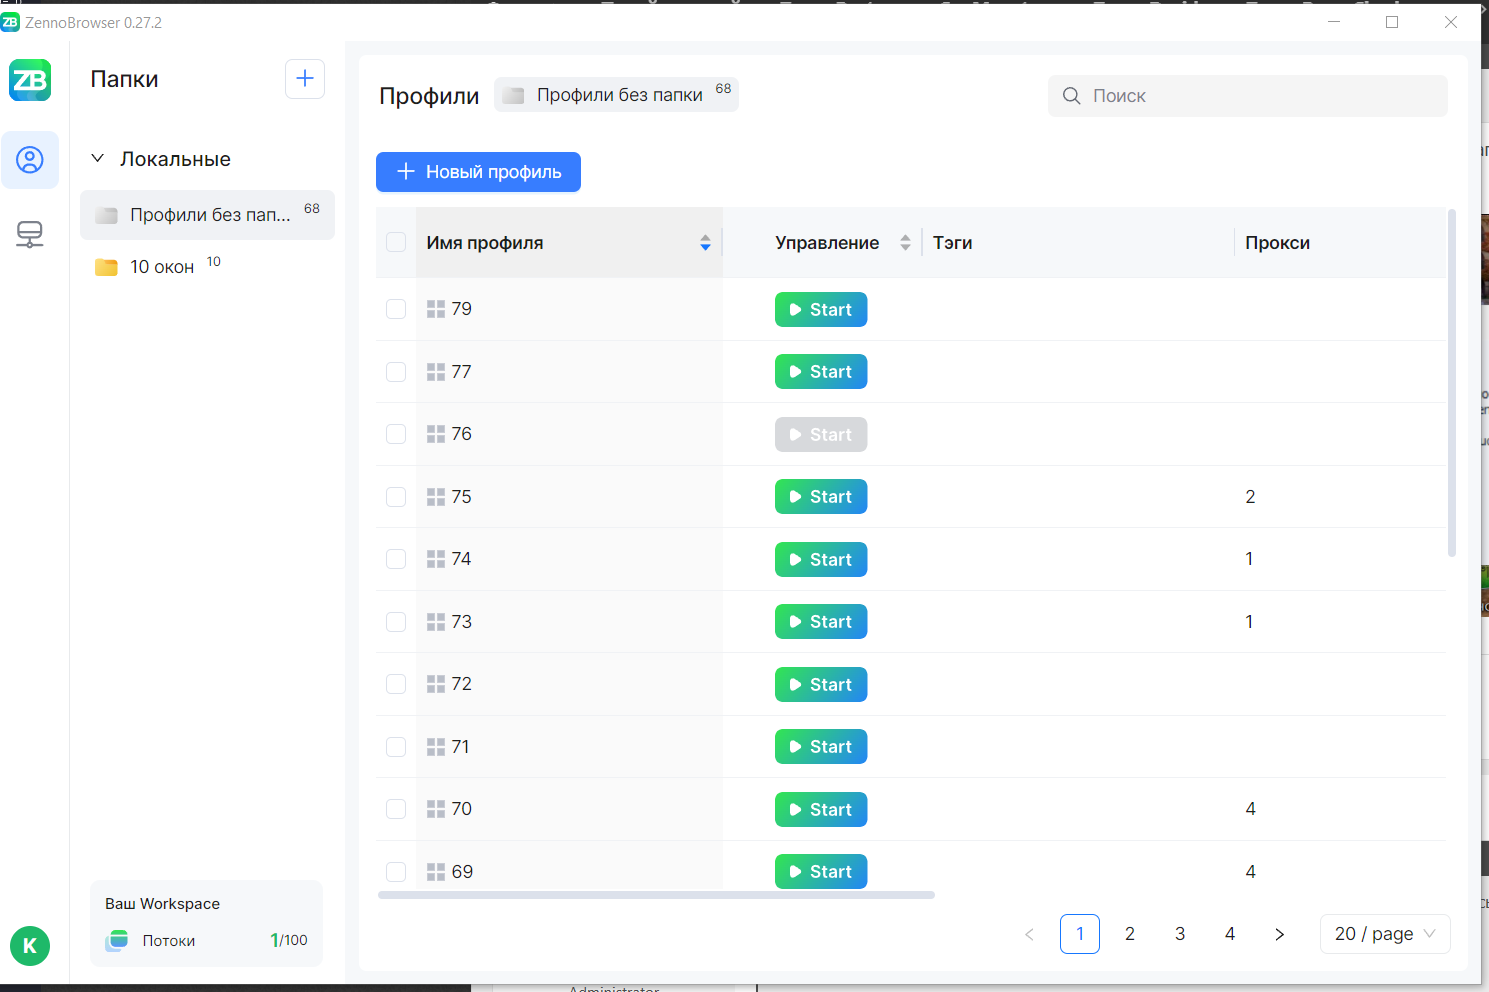Image resolution: width=1489 pixels, height=992 pixels.
Task: Start profile 74
Action: click(x=821, y=560)
